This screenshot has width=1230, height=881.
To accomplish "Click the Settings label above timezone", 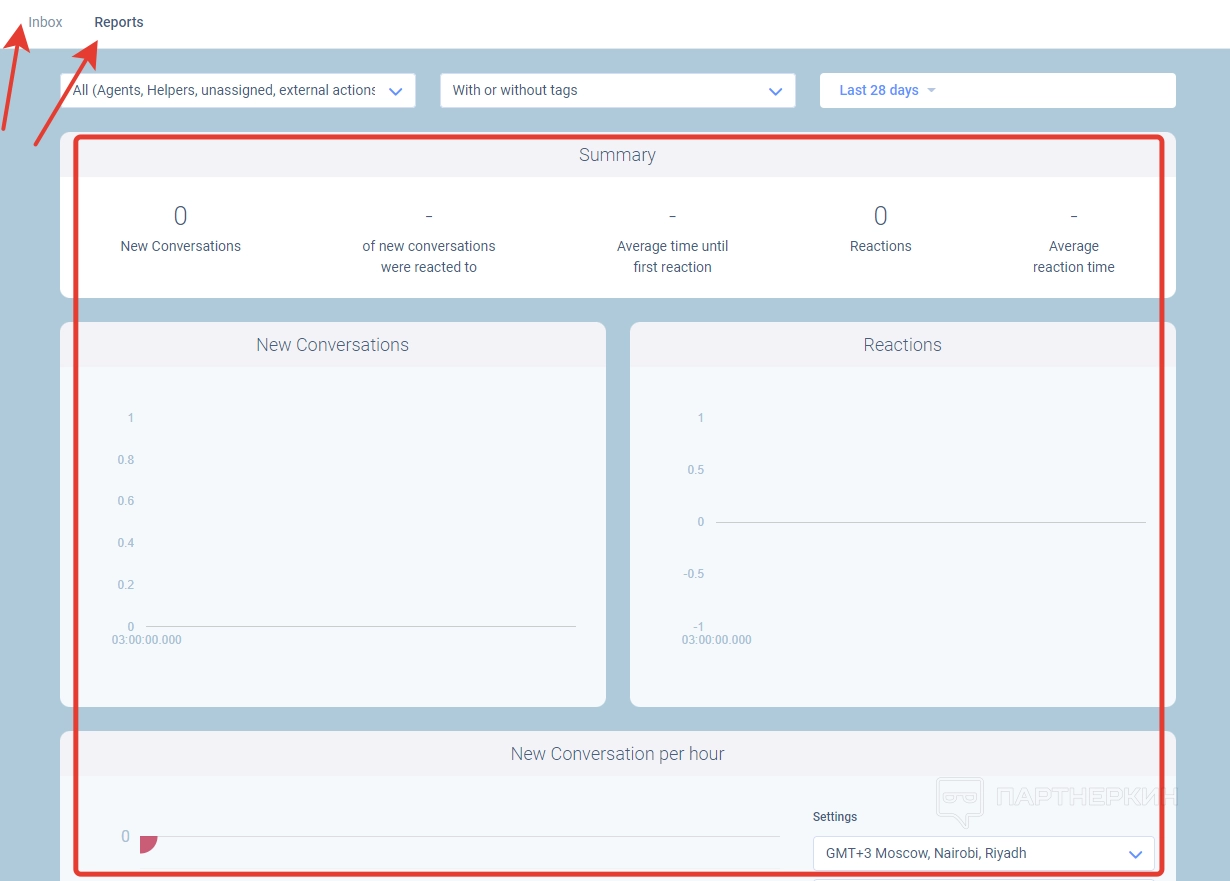I will tap(835, 817).
